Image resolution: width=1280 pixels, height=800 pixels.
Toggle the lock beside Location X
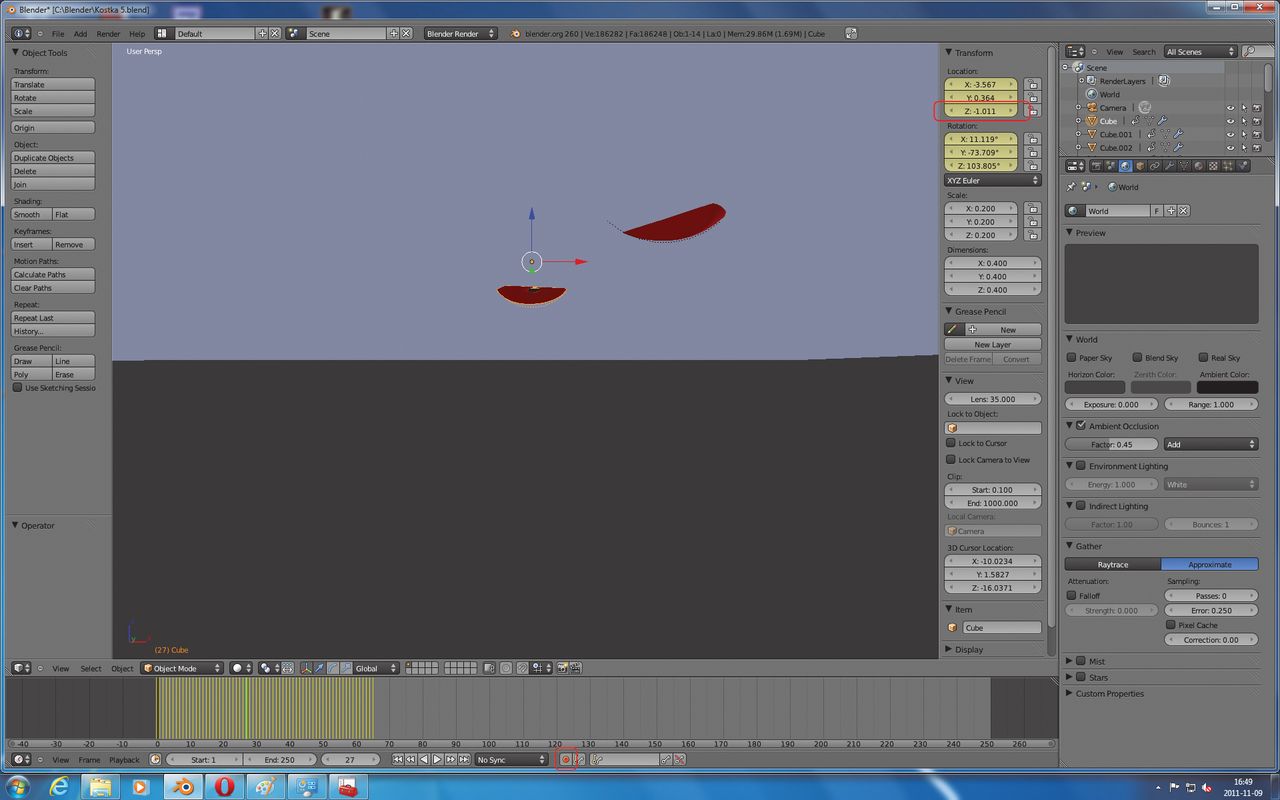tap(1033, 85)
